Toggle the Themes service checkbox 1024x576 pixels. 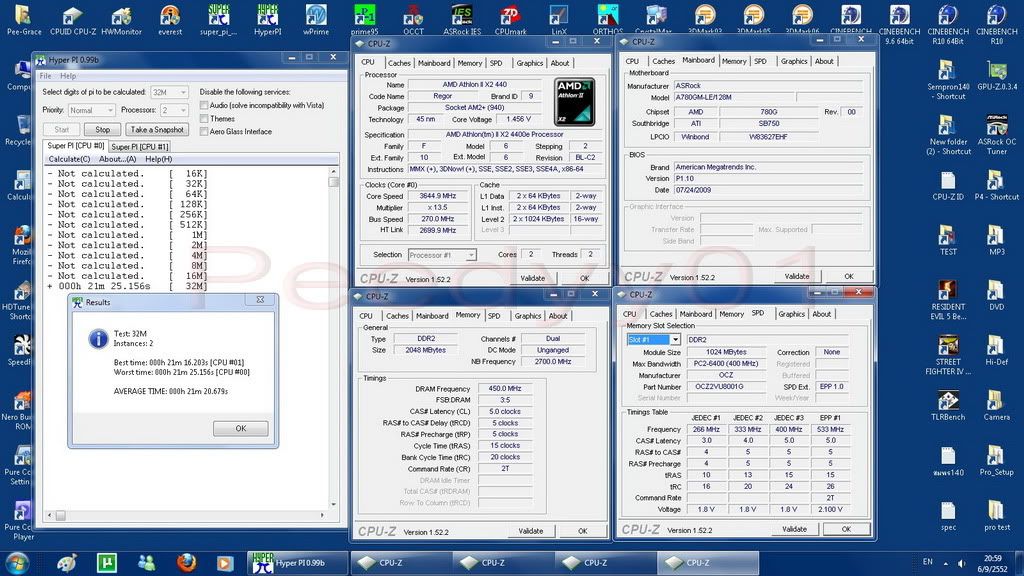tap(204, 118)
